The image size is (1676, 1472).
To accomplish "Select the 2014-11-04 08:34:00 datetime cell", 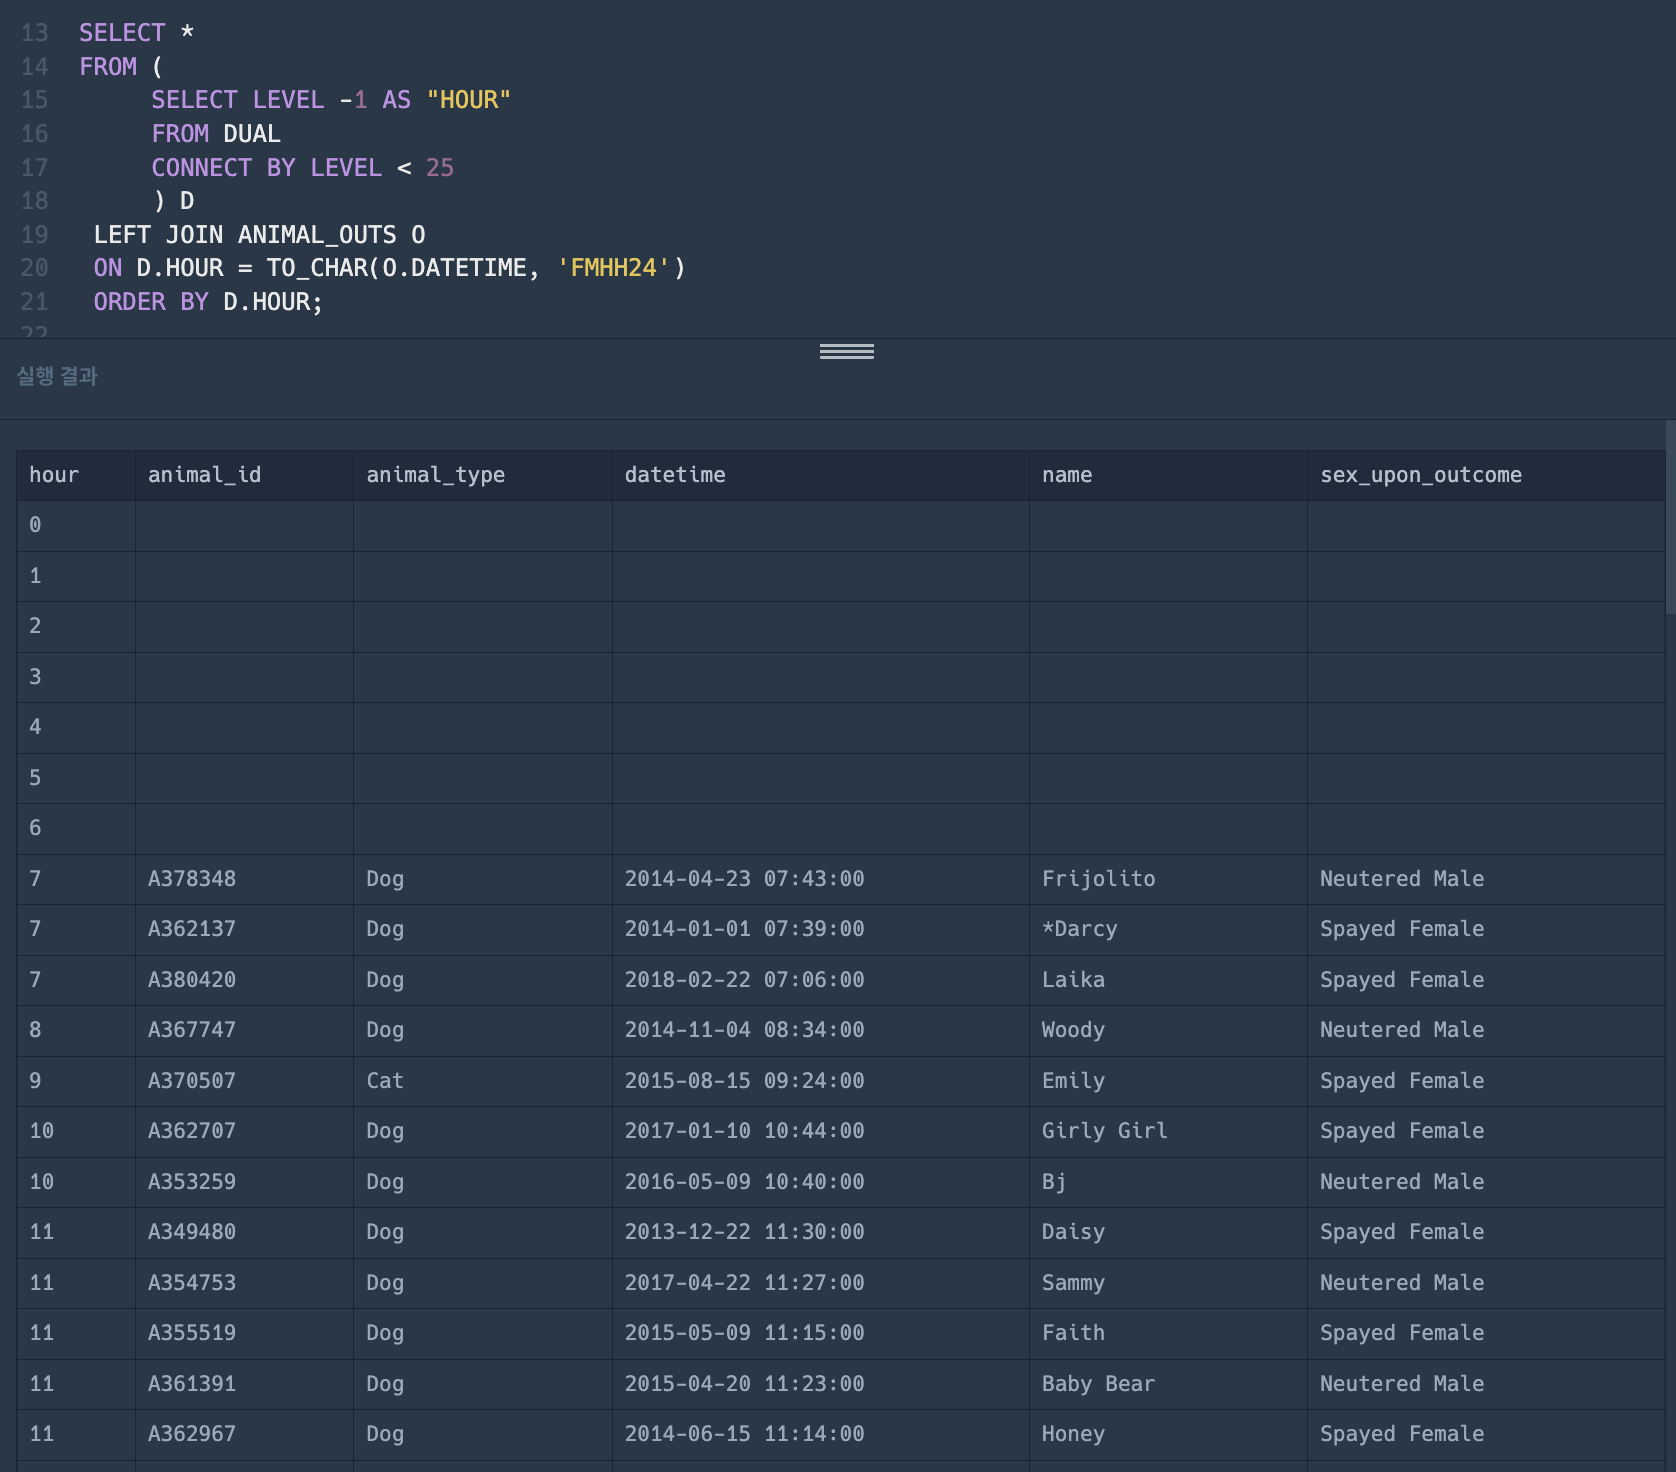I will [744, 1030].
